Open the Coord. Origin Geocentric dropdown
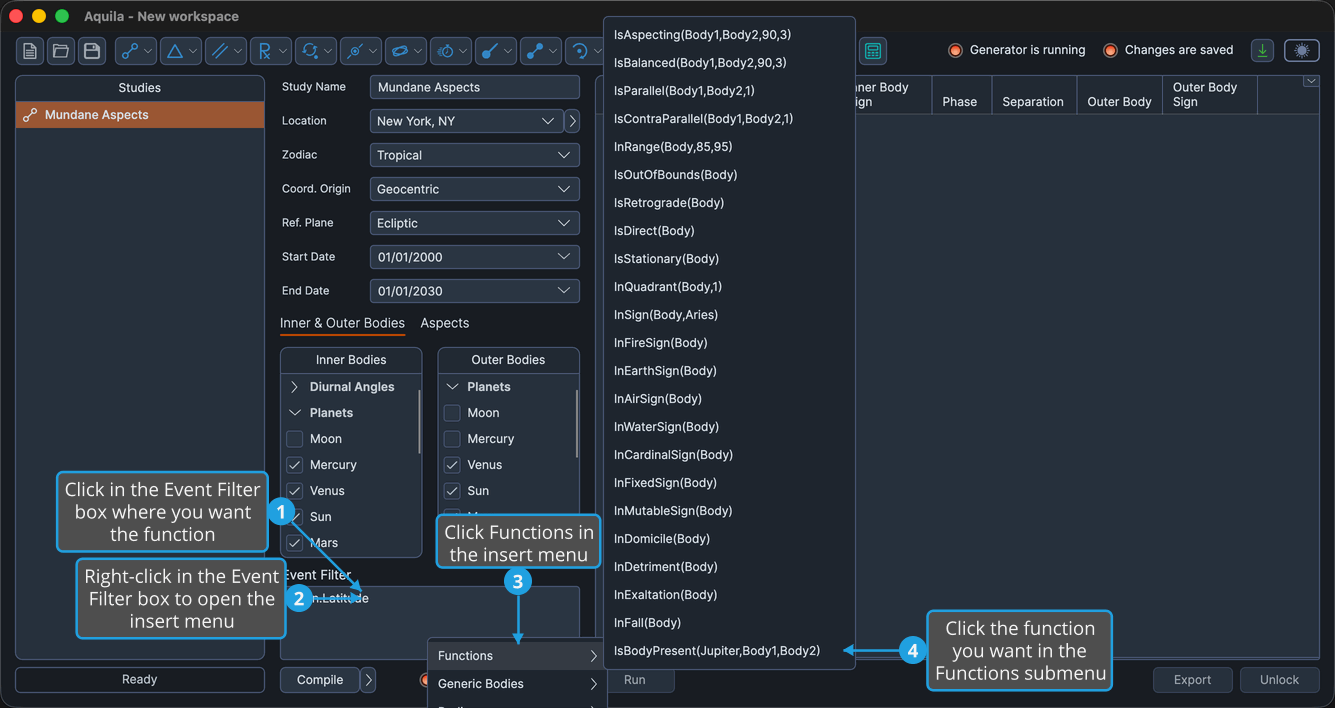The height and width of the screenshot is (708, 1335). coord(475,189)
